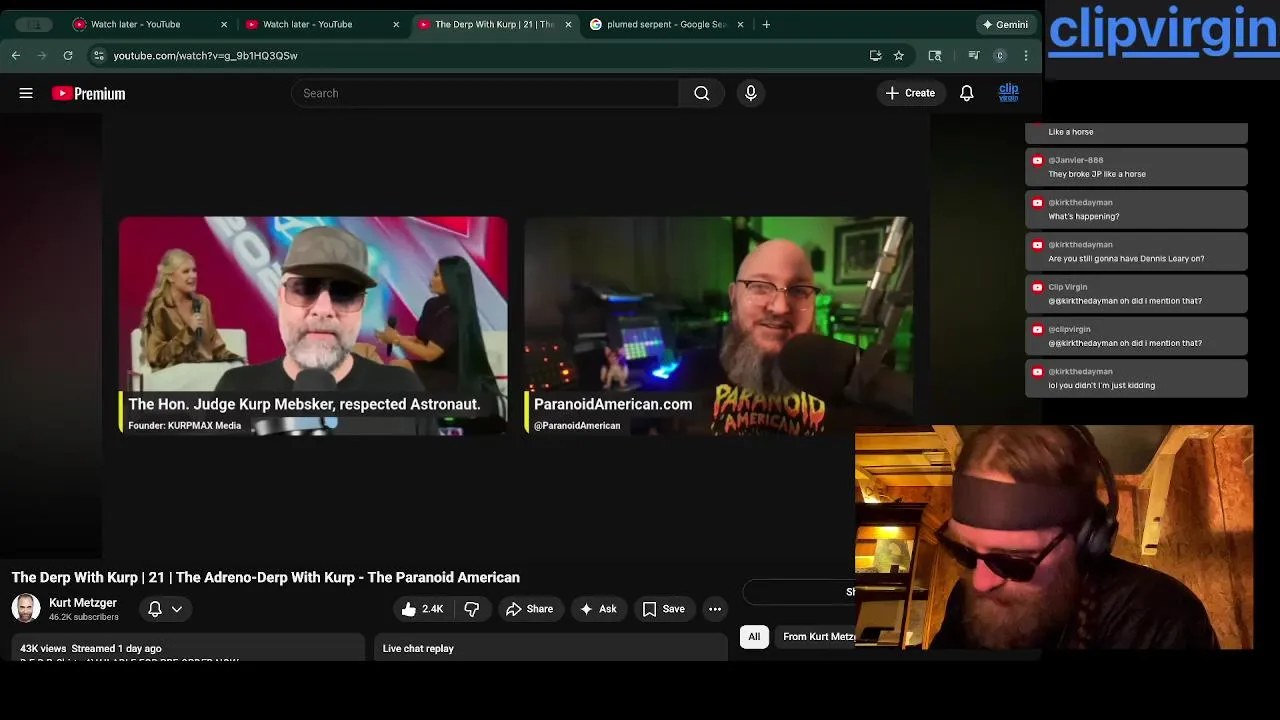1280x720 pixels.
Task: Click '46.2K subscribers' text
Action: [84, 617]
